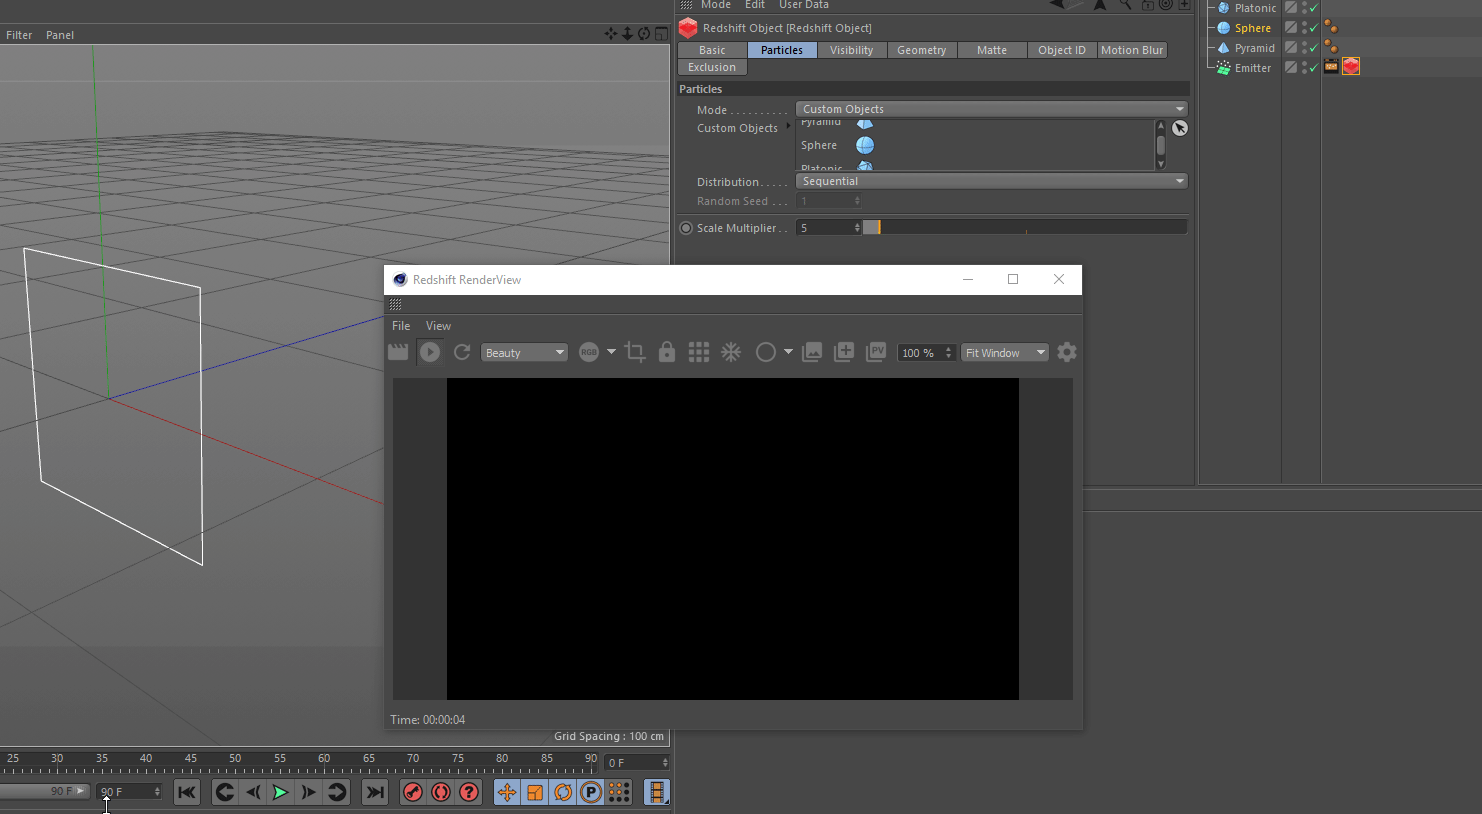Open the RenderView View menu
The height and width of the screenshot is (814, 1482).
coord(438,326)
